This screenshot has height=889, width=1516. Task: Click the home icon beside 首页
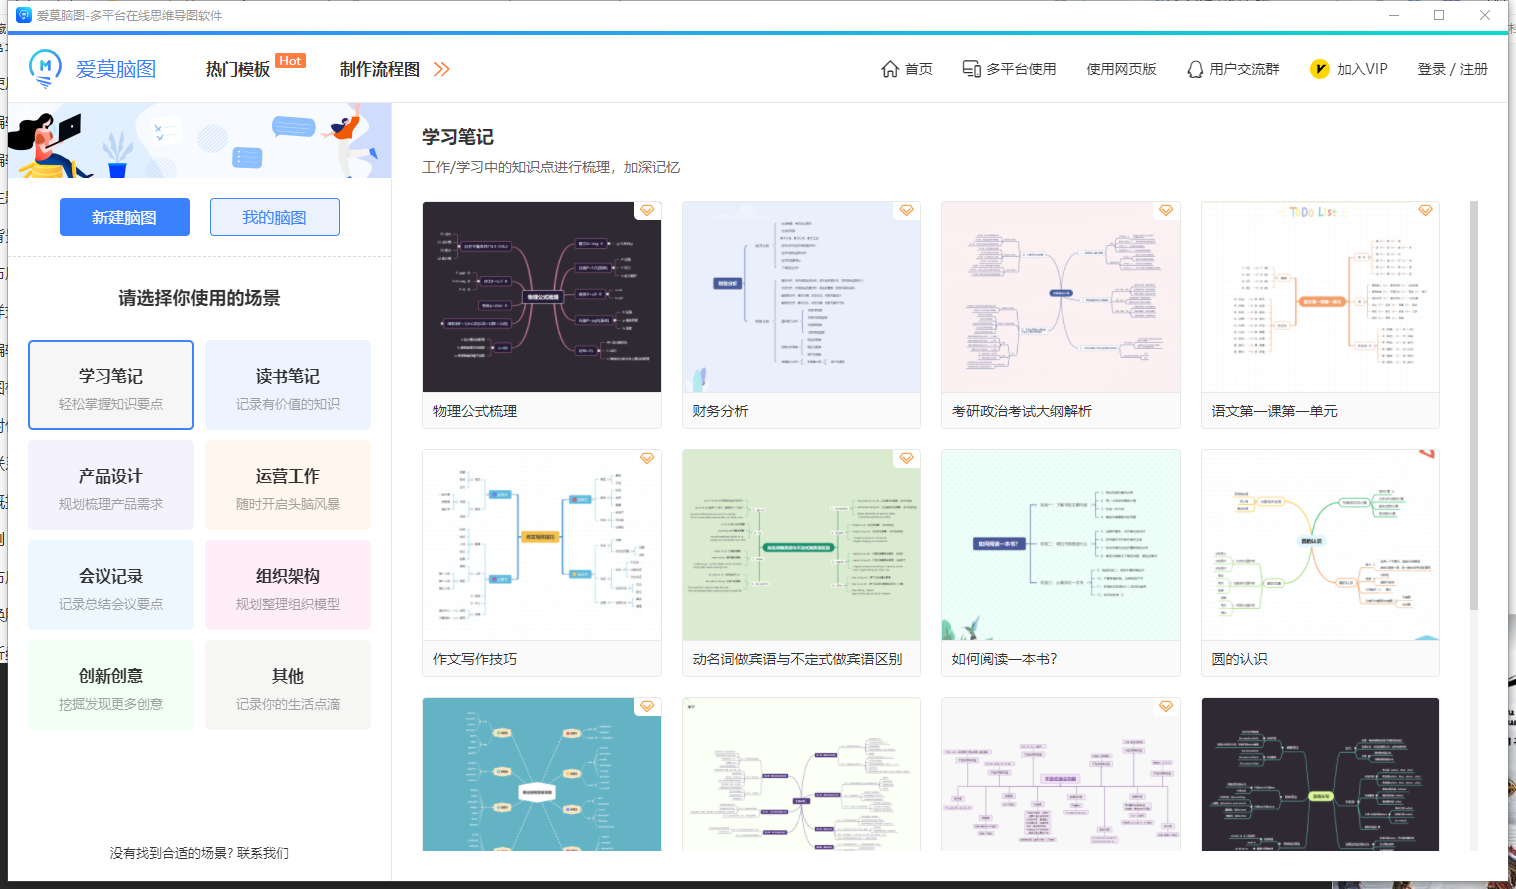889,68
